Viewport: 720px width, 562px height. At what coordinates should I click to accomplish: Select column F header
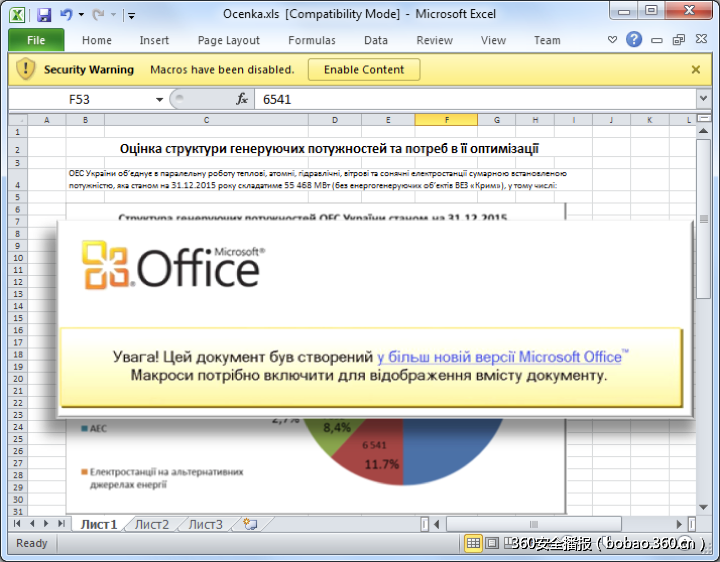(446, 120)
